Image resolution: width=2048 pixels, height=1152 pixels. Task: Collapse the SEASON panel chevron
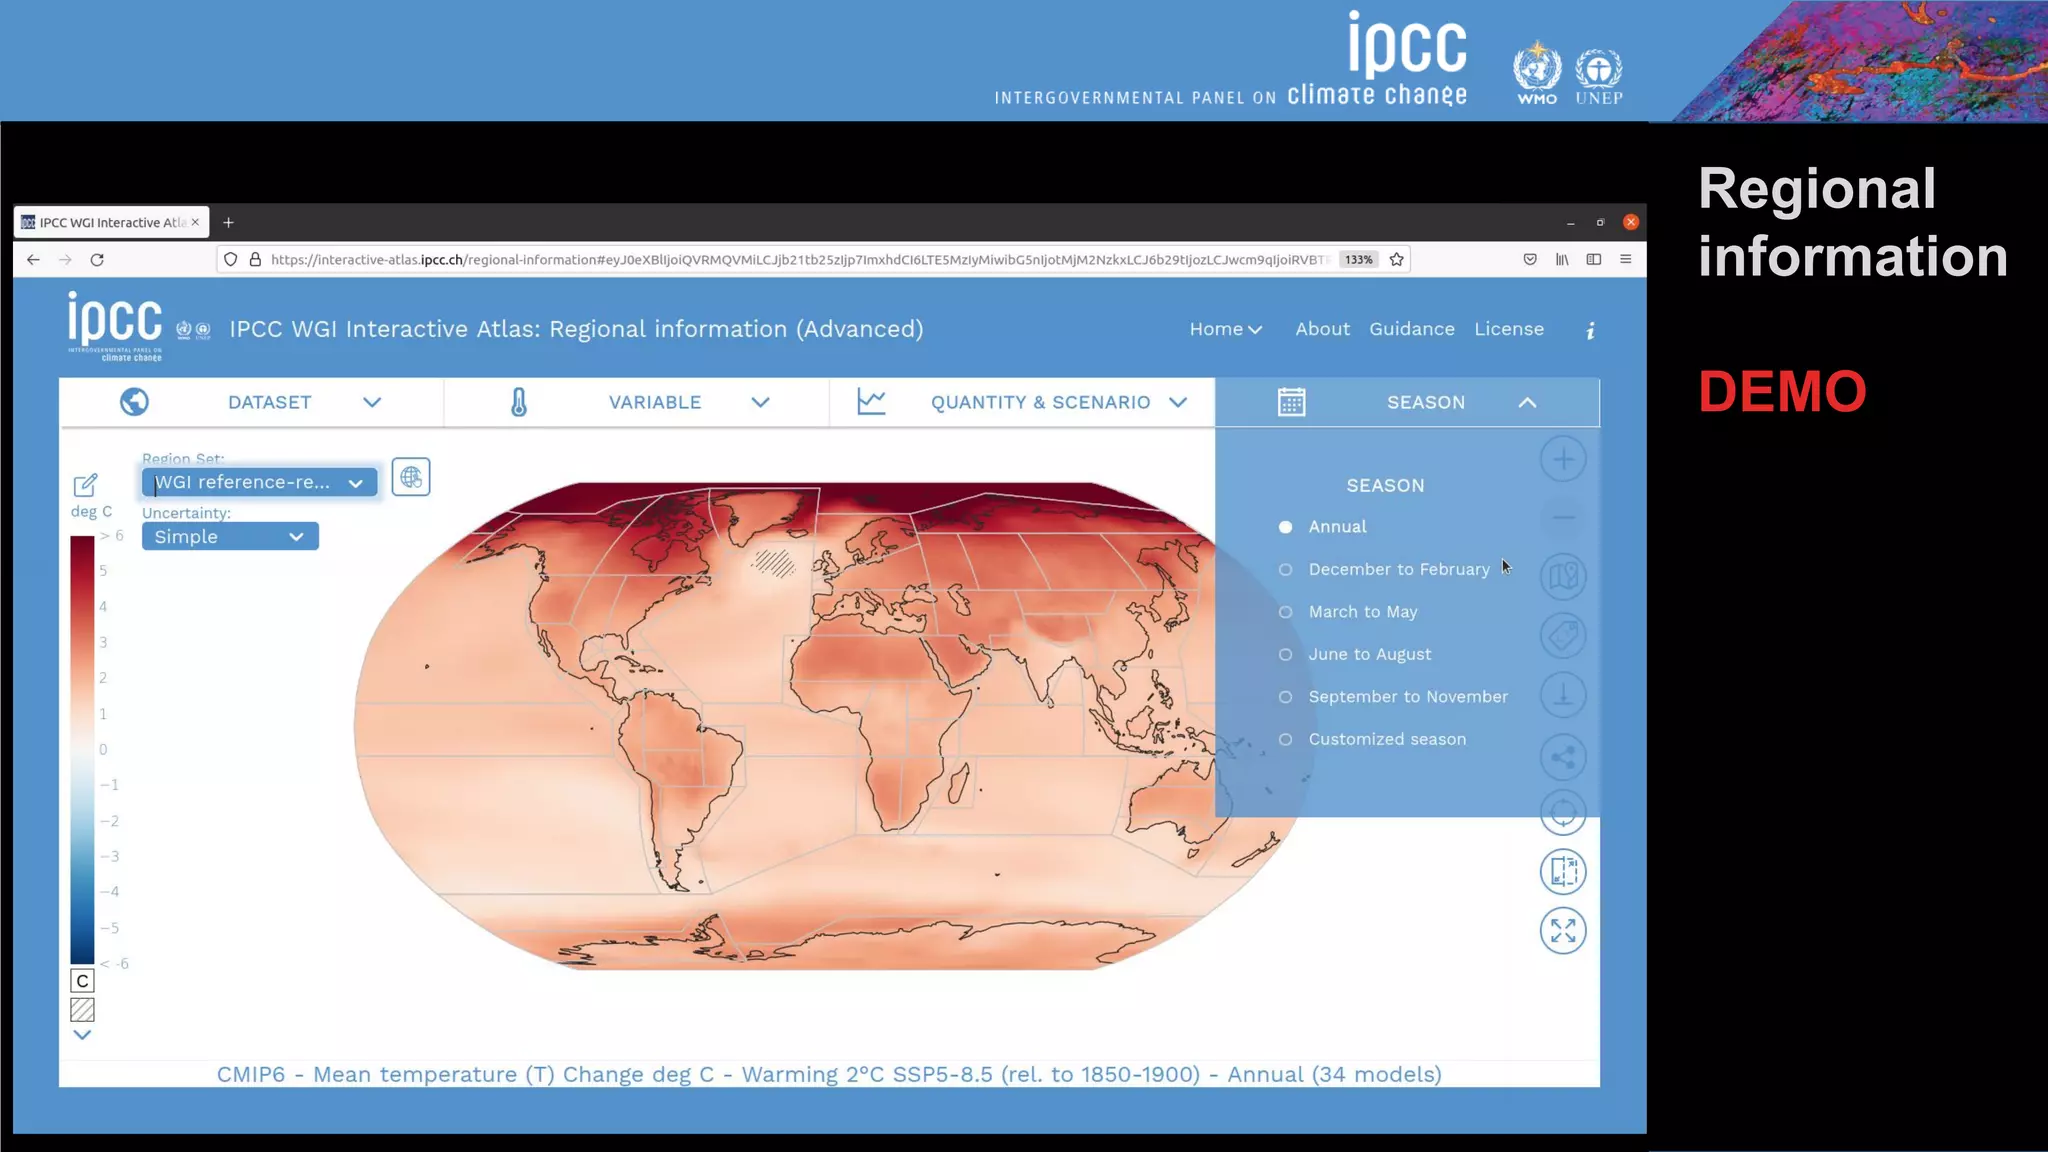pos(1527,402)
